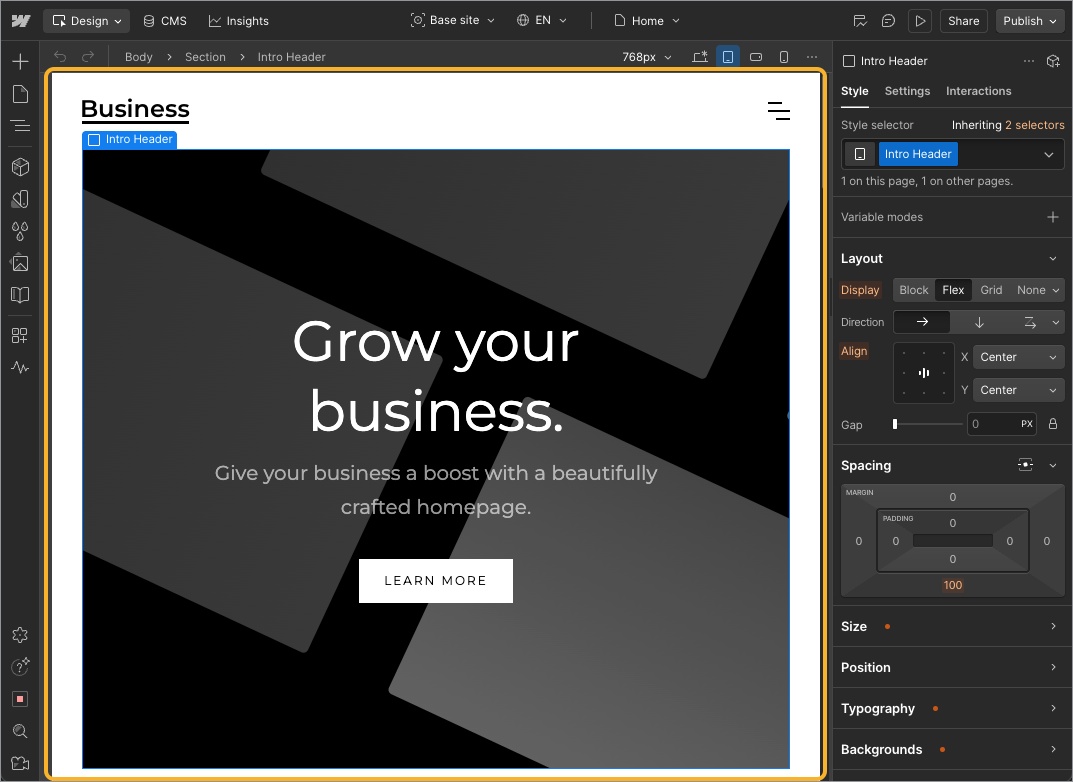The width and height of the screenshot is (1073, 782).
Task: Select Body in the breadcrumb trail
Action: point(138,57)
